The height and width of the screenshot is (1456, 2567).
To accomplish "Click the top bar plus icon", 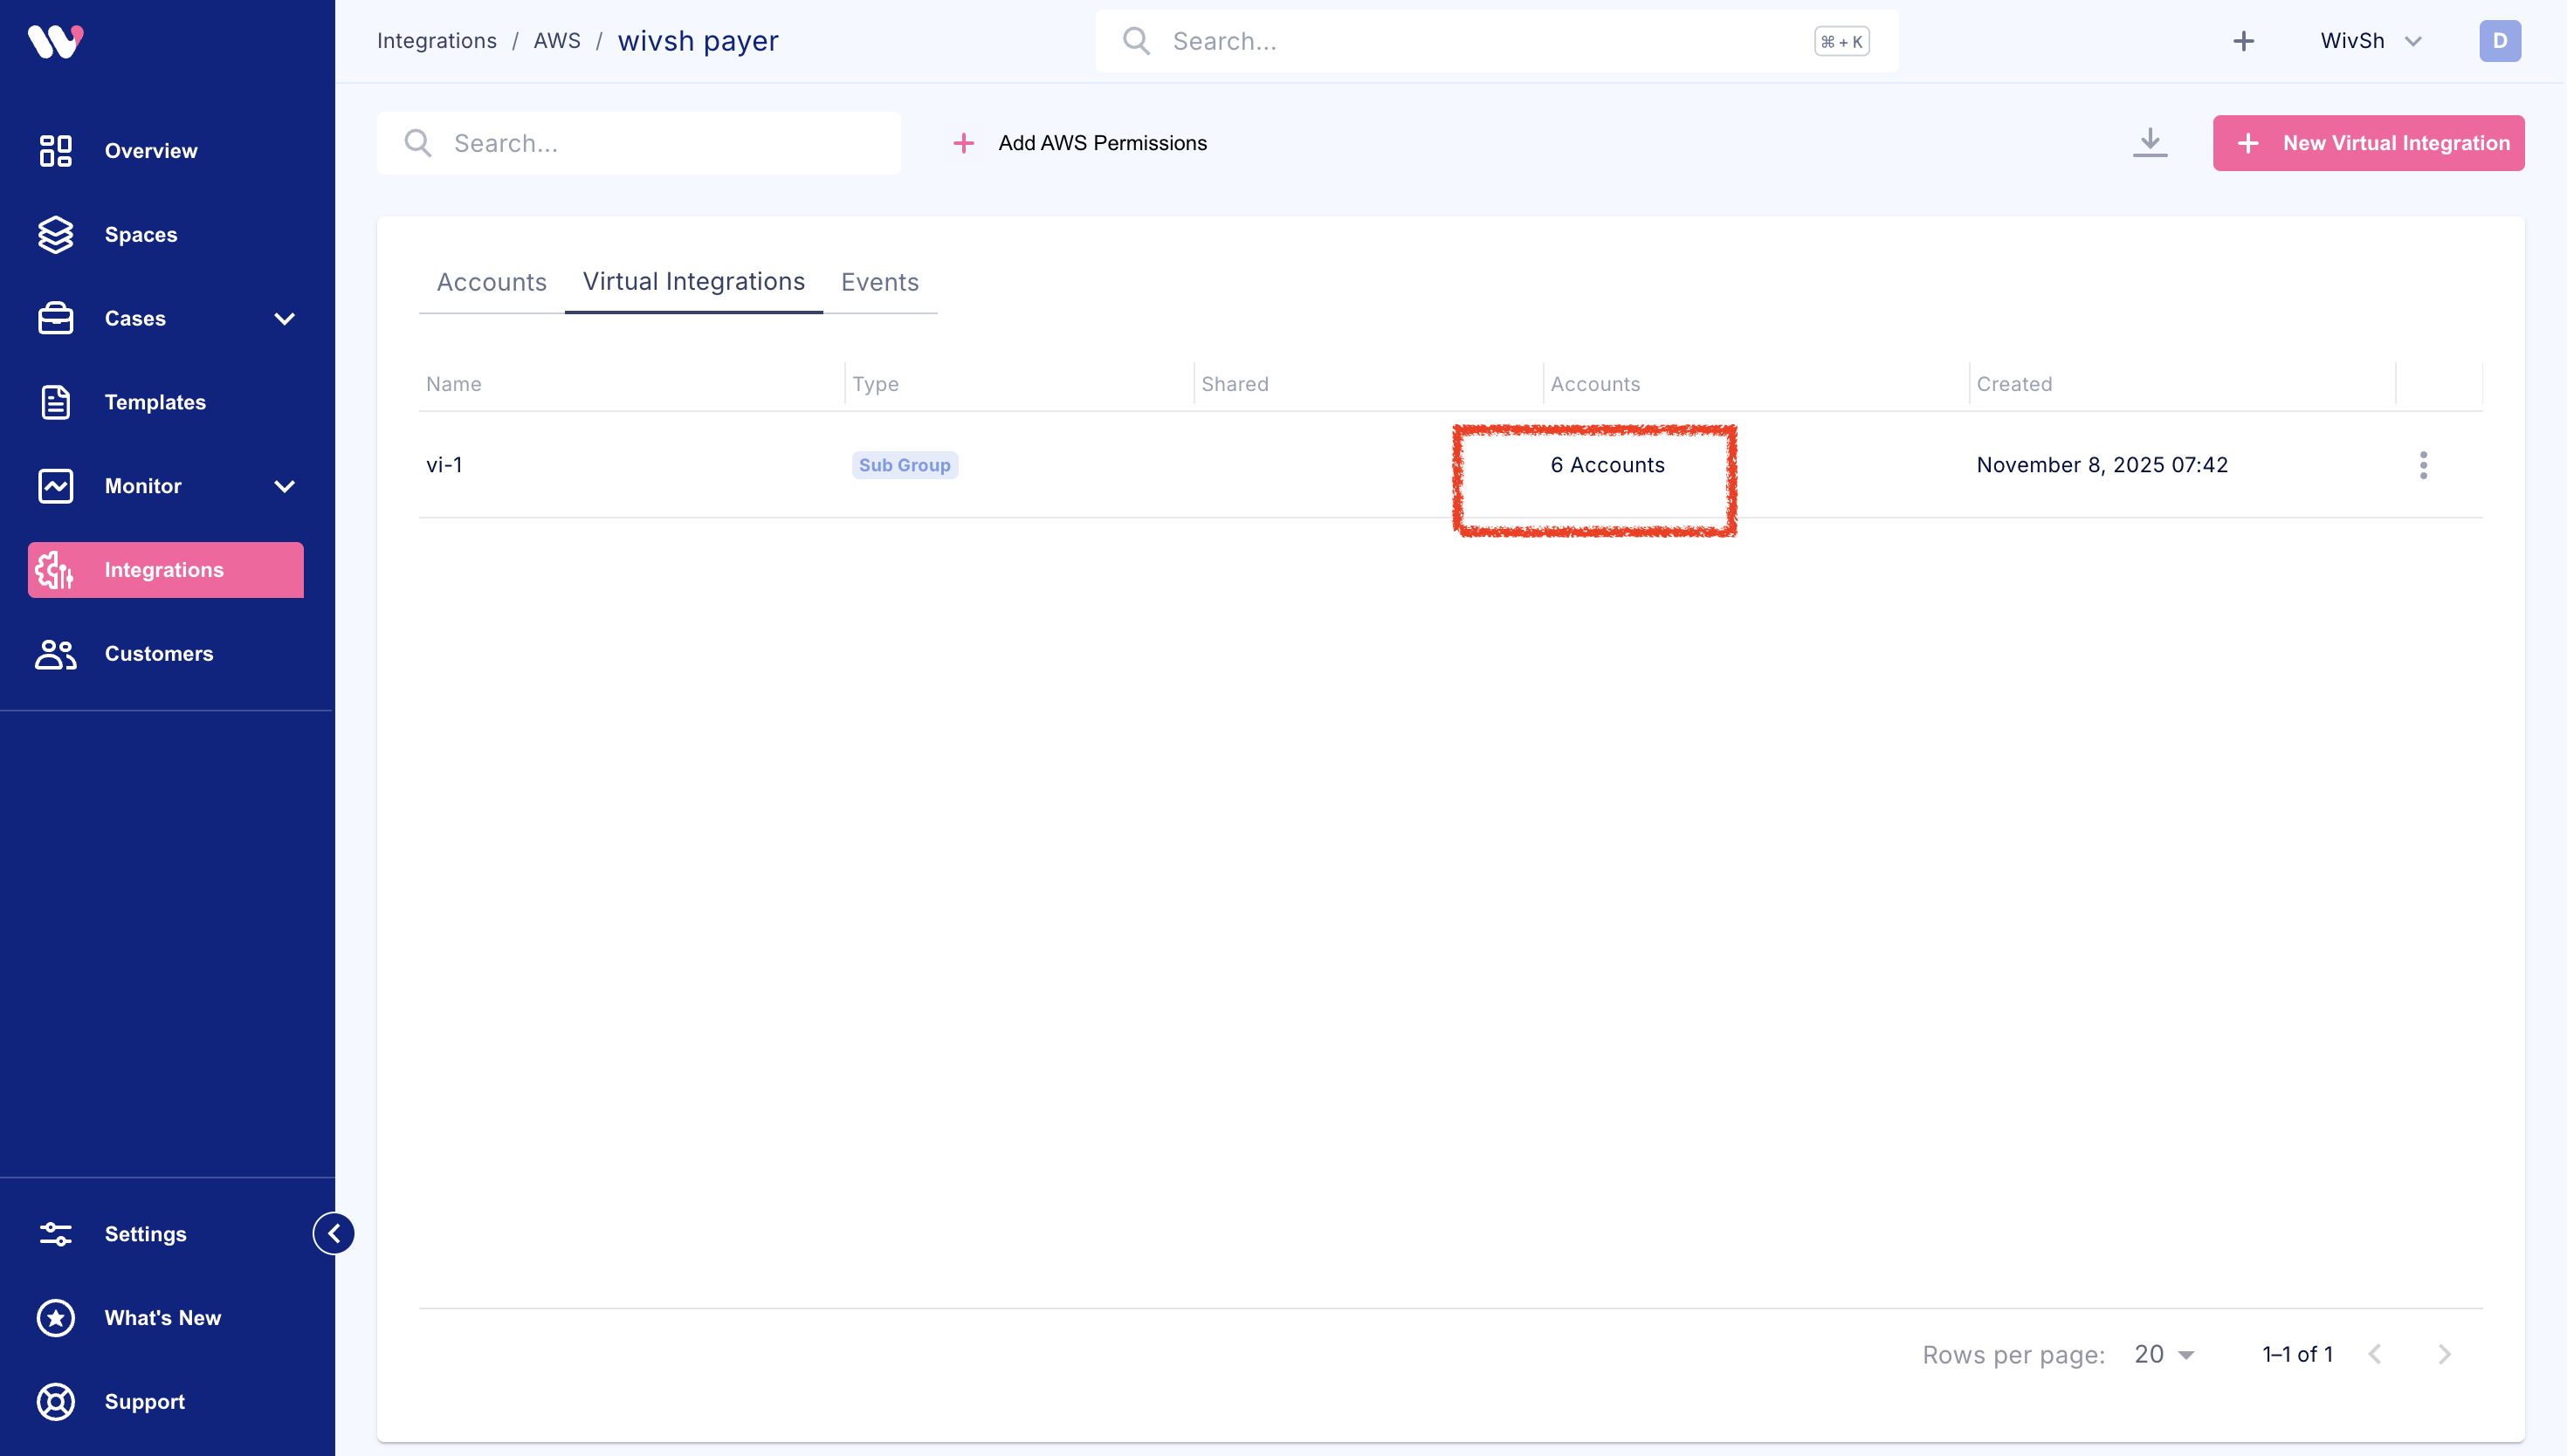I will tap(2243, 41).
